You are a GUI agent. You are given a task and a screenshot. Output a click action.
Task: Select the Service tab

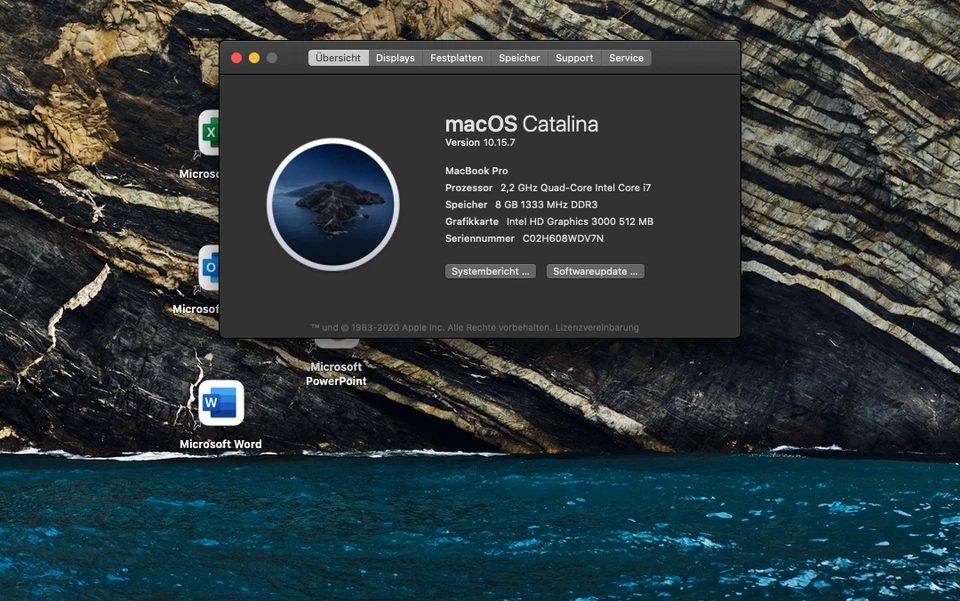pos(626,58)
